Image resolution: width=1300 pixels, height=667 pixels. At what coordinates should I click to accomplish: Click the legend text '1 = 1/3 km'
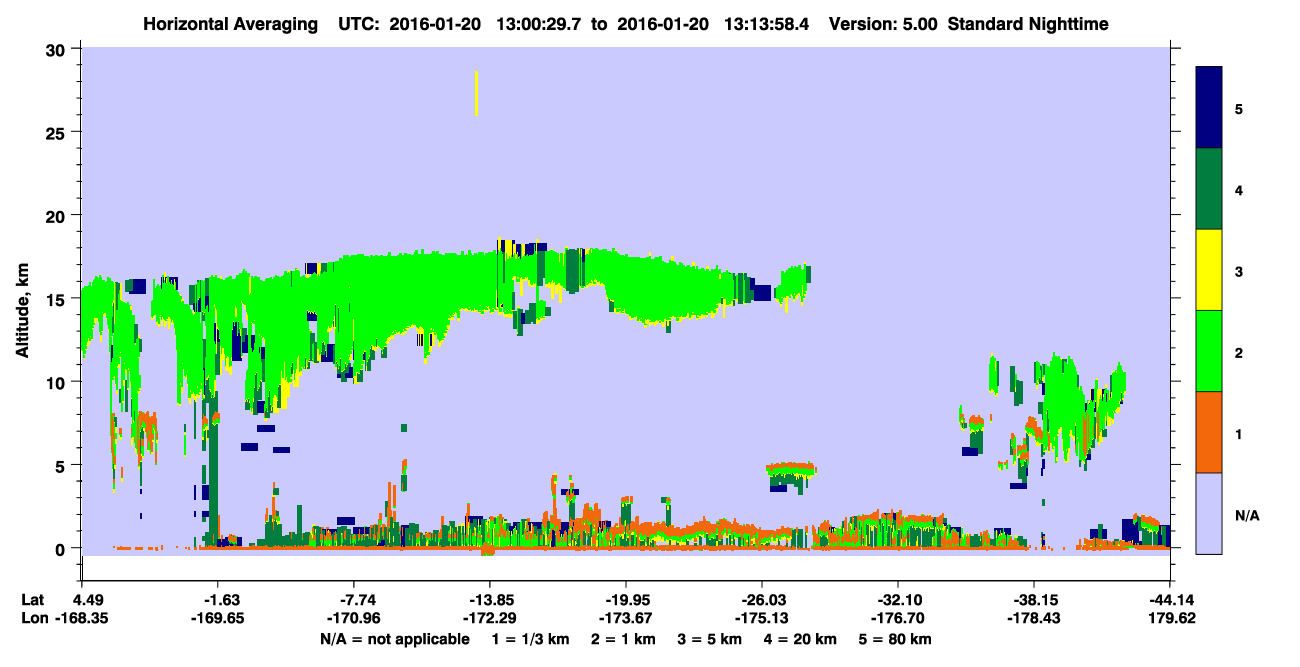tap(529, 639)
